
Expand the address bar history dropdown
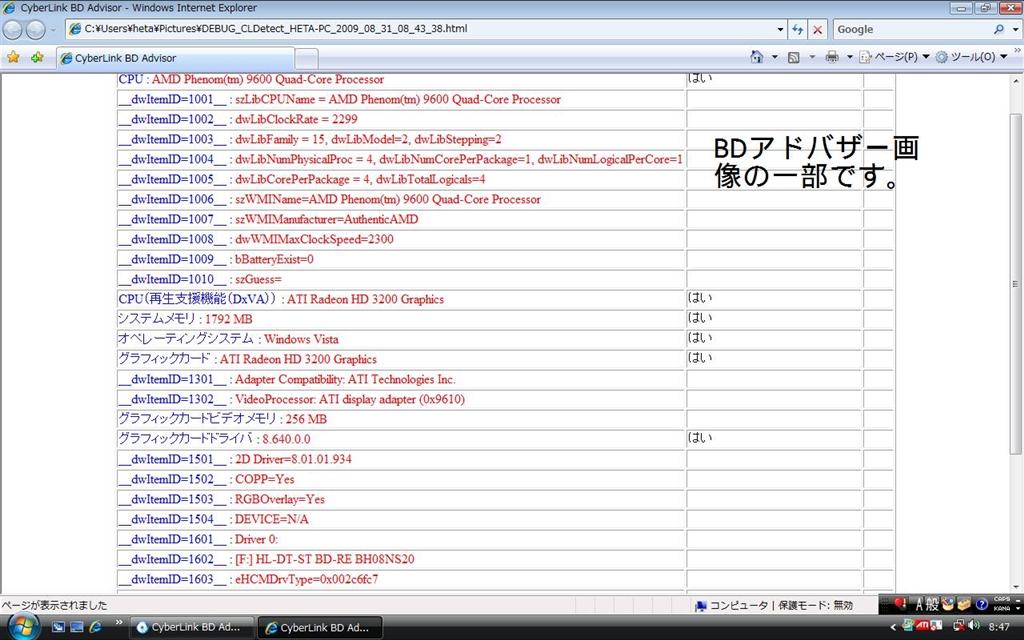pyautogui.click(x=780, y=29)
